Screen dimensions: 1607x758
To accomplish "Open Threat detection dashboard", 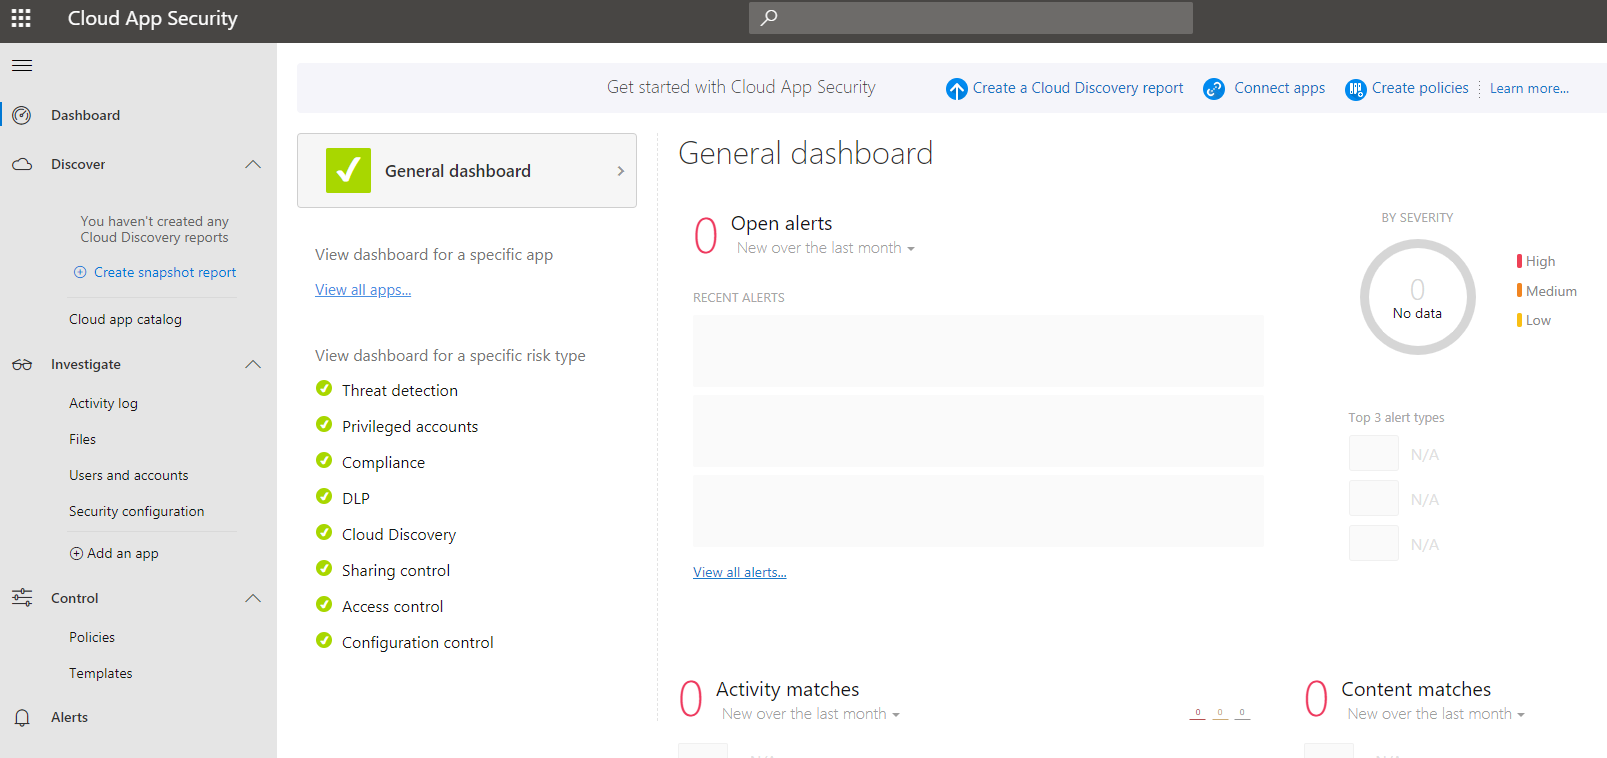I will [x=400, y=391].
